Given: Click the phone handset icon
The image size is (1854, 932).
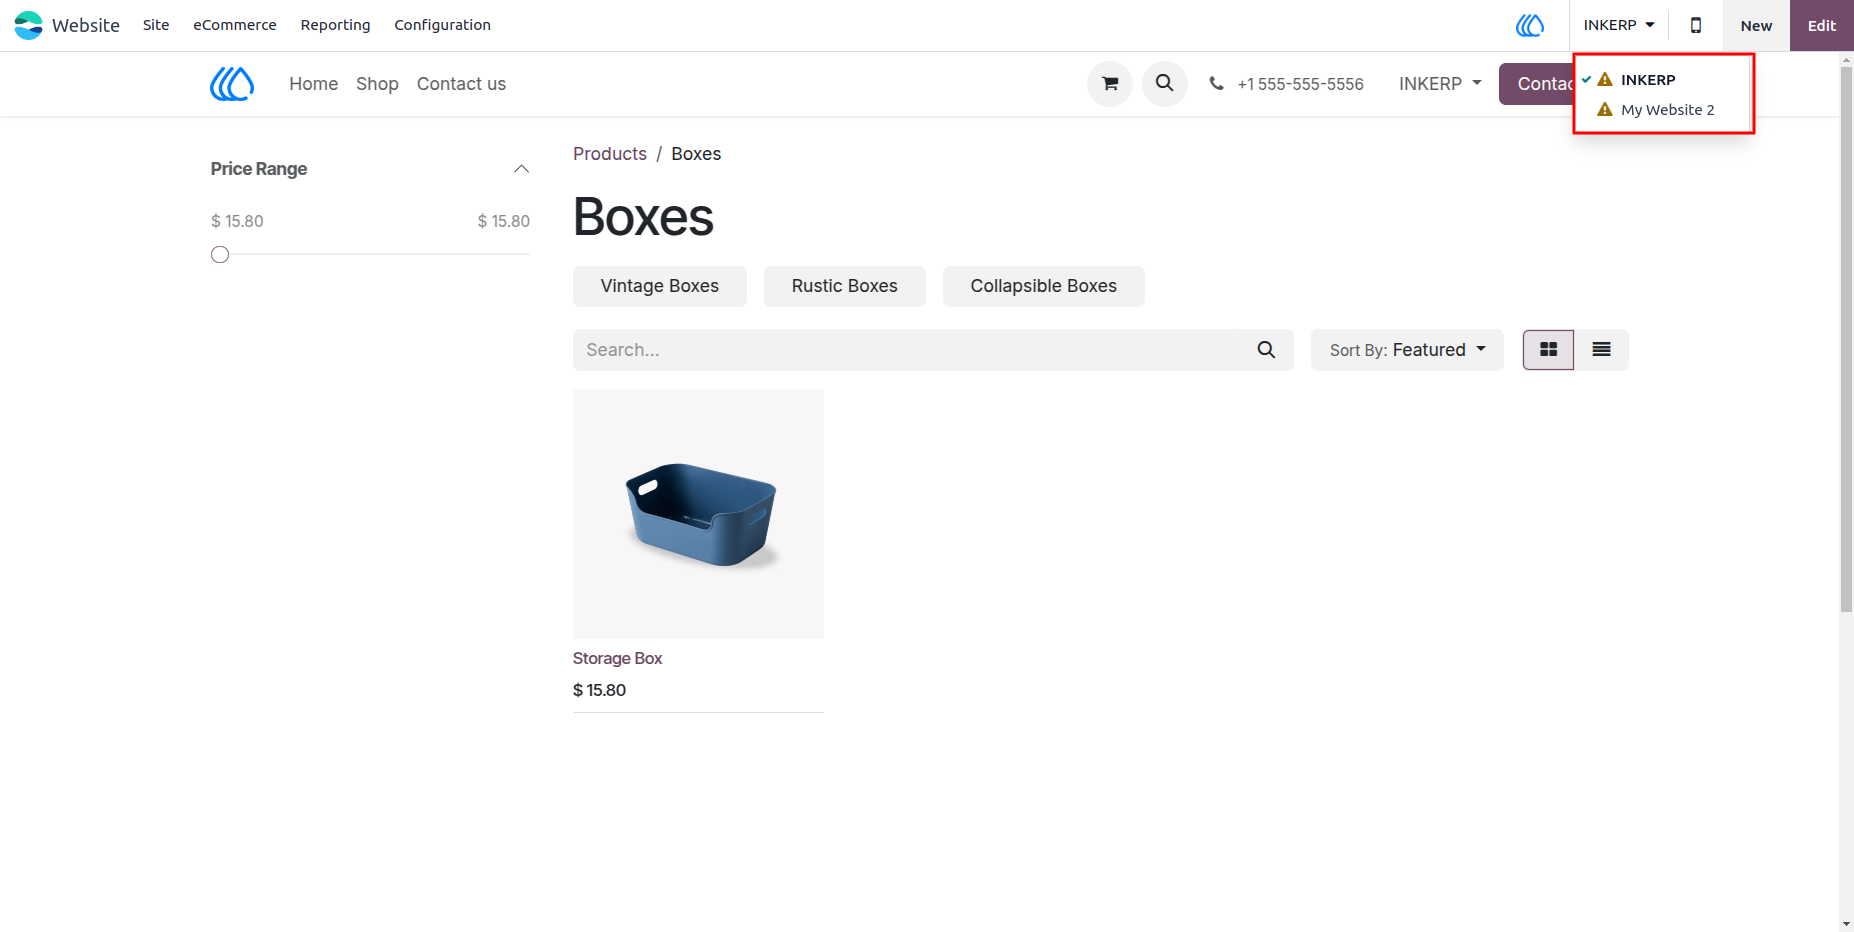Looking at the screenshot, I should click(1216, 84).
